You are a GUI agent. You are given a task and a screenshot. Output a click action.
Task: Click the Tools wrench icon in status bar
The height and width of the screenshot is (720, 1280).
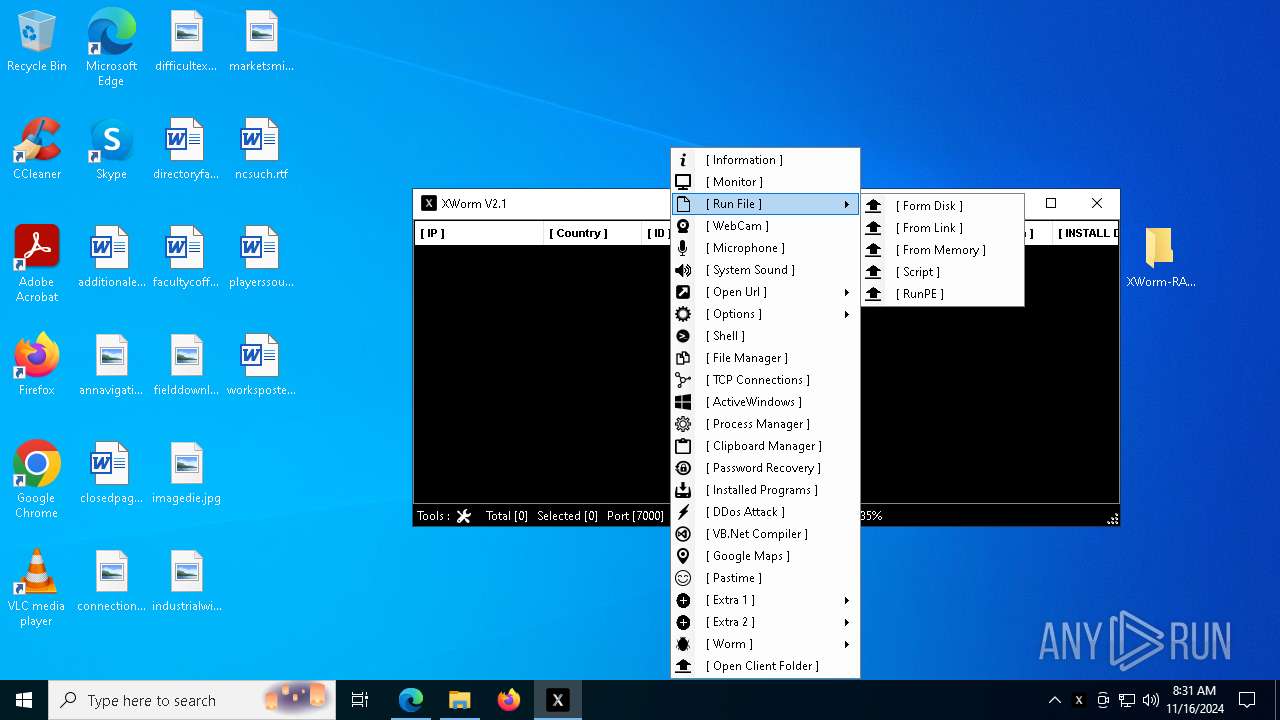pos(463,516)
